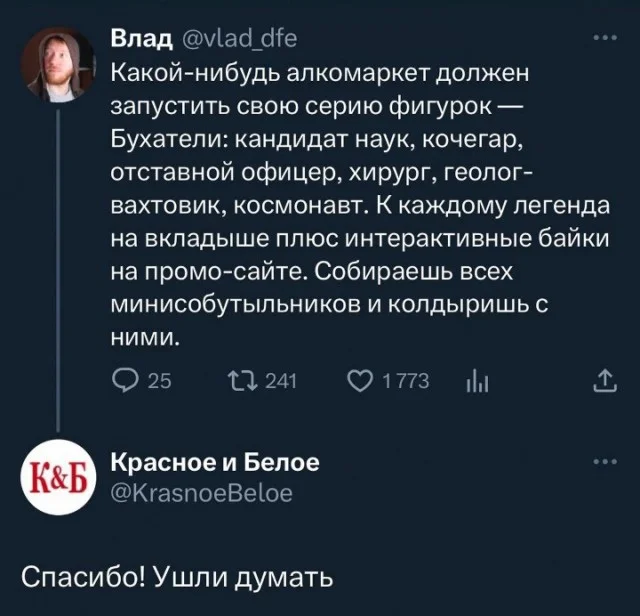Click the retweet count 241
Image resolution: width=640 pixels, height=616 pixels.
(273, 381)
